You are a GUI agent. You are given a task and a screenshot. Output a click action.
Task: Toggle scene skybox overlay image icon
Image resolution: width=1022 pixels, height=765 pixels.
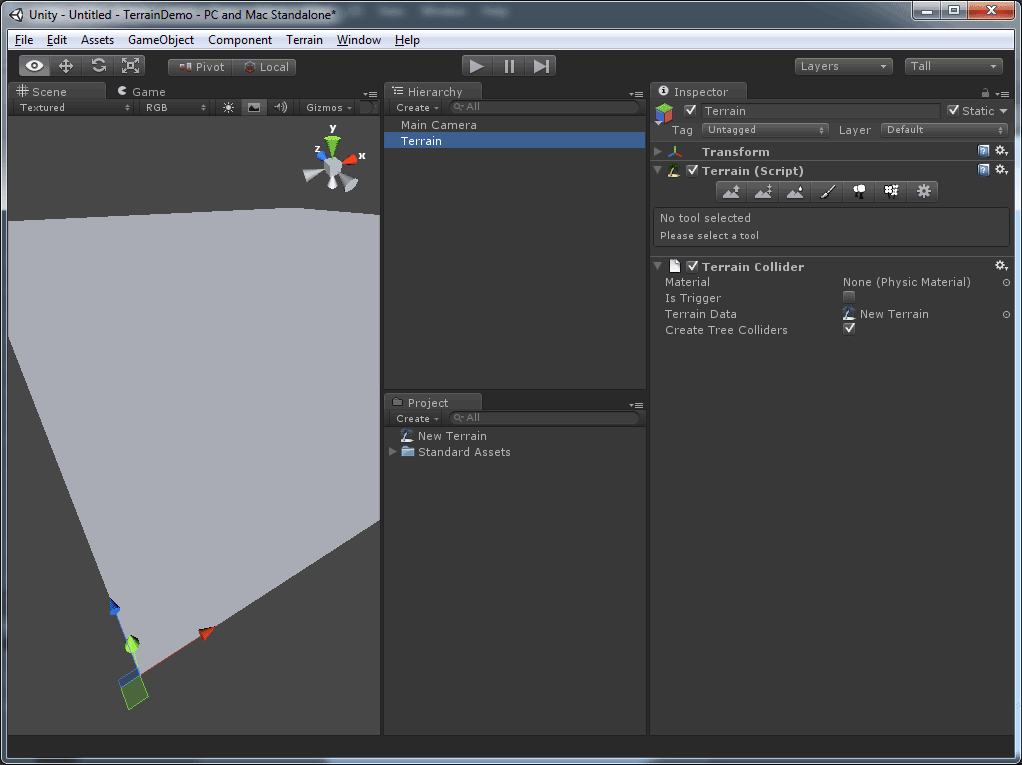pyautogui.click(x=254, y=108)
